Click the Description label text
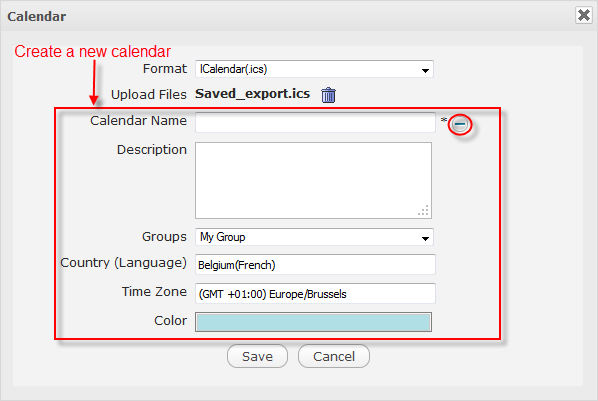The height and width of the screenshot is (401, 598). pos(152,150)
